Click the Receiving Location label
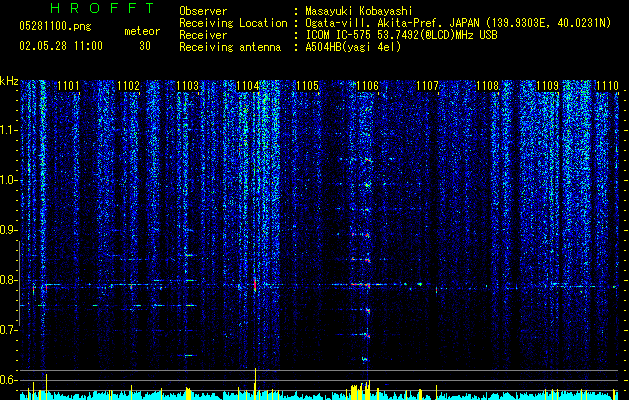The width and height of the screenshot is (629, 400). pos(233,23)
